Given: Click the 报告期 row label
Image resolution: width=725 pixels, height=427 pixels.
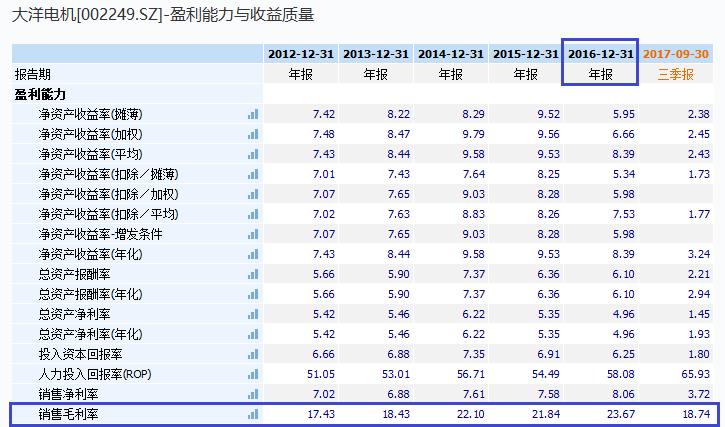Looking at the screenshot, I should (x=32, y=74).
